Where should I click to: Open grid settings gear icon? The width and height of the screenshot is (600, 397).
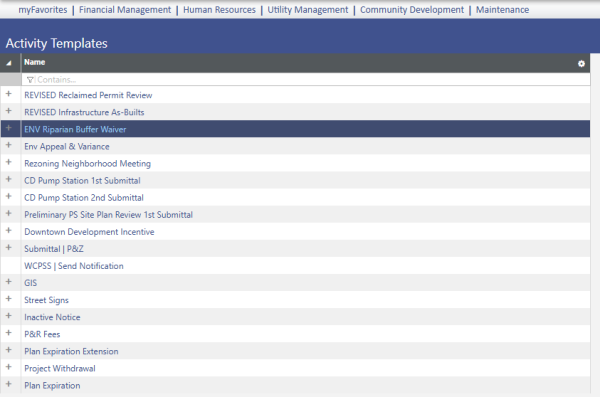point(581,64)
